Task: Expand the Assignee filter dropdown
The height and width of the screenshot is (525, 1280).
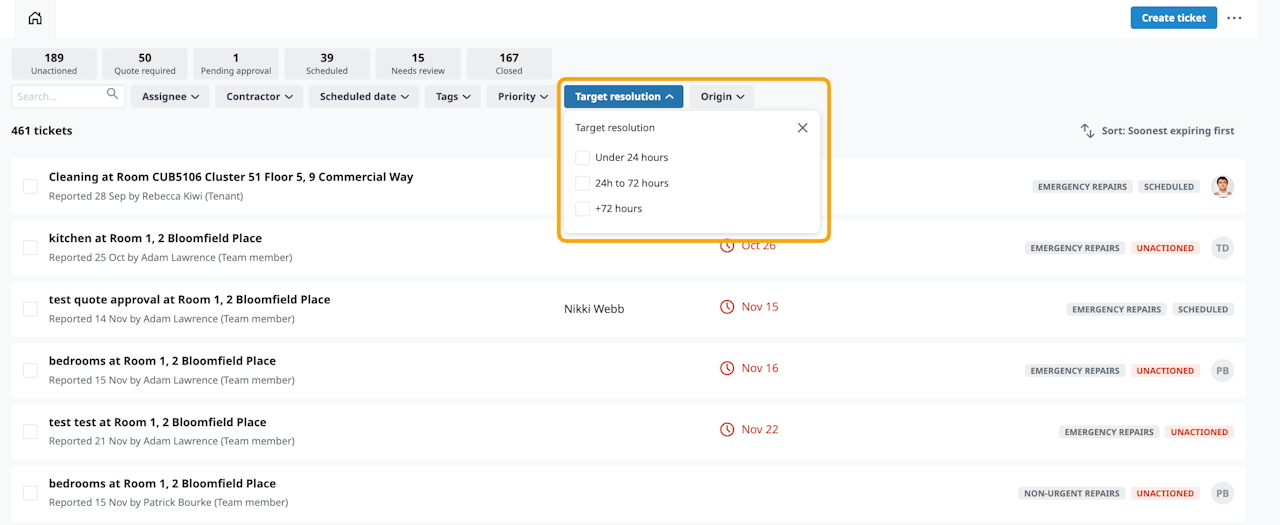Action: tap(170, 97)
